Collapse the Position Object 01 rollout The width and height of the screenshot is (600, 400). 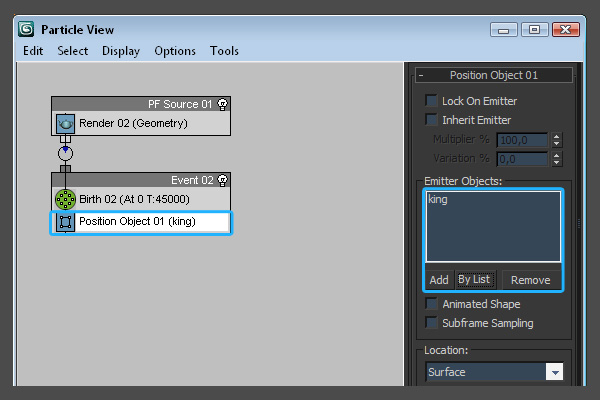(x=422, y=75)
